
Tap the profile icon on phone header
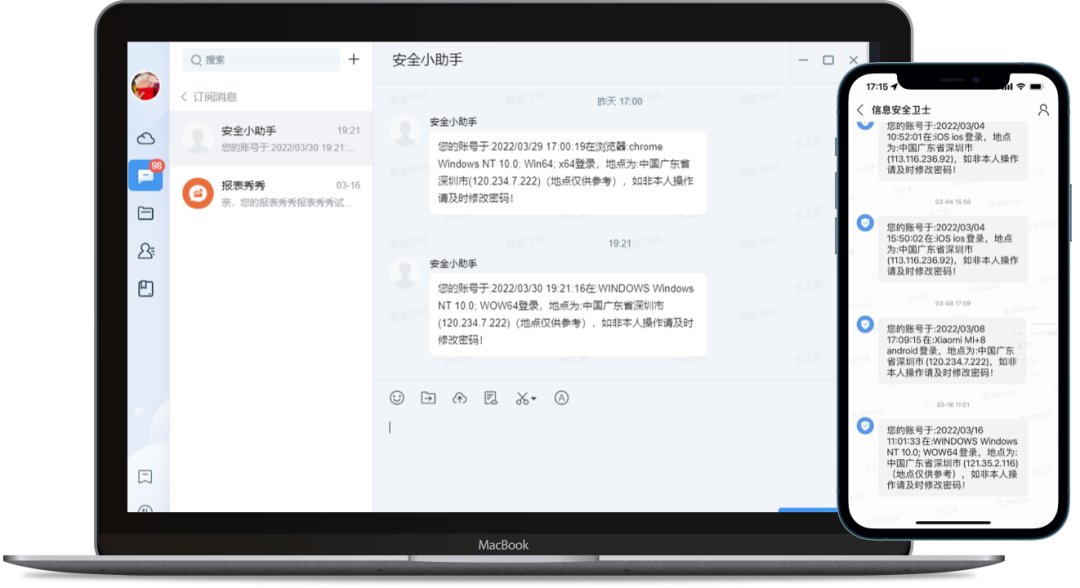(x=1043, y=110)
